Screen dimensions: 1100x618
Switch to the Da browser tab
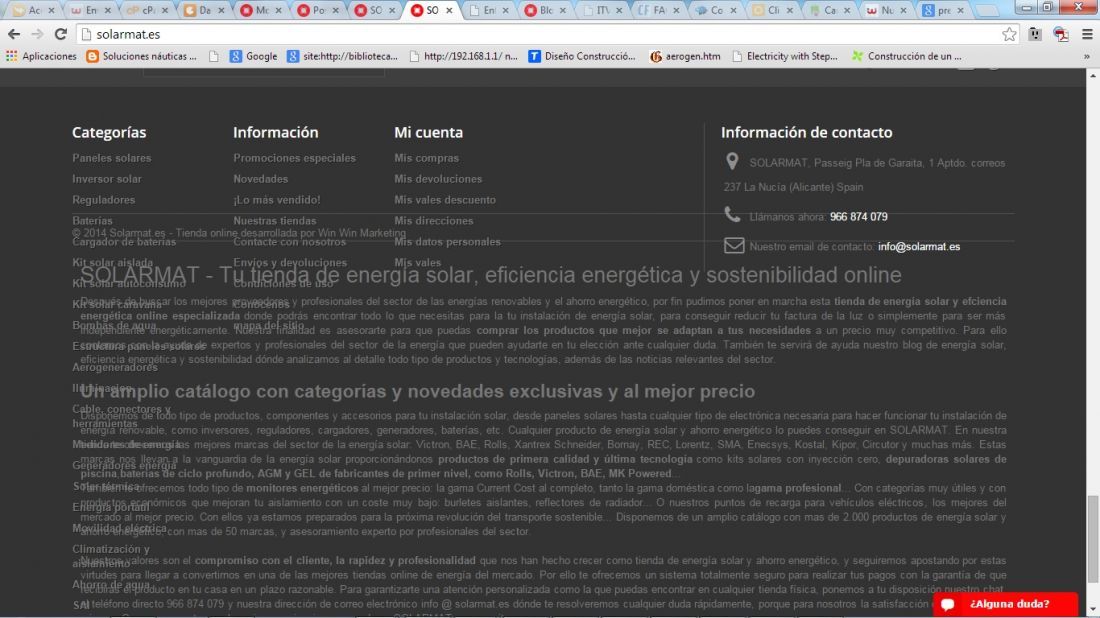pyautogui.click(x=205, y=11)
